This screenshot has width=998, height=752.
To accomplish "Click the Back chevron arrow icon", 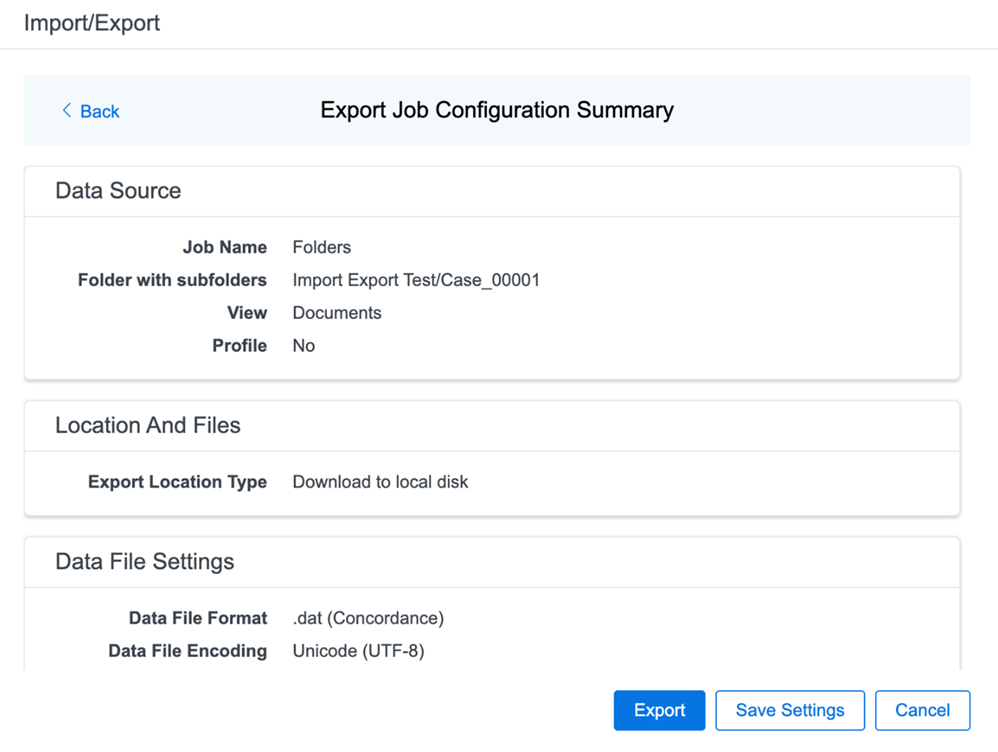I will [66, 111].
